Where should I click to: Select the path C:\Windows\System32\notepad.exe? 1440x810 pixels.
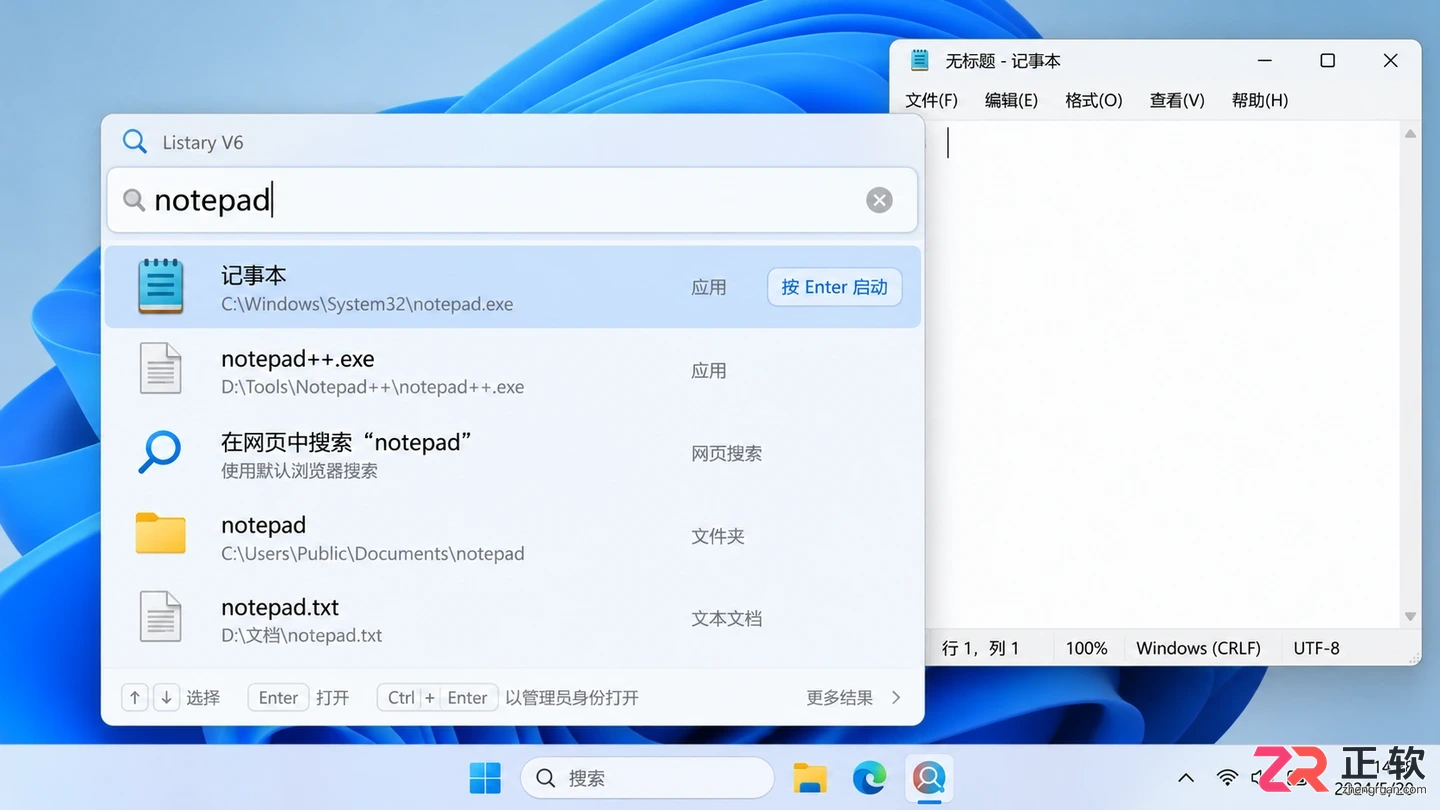pyautogui.click(x=367, y=304)
